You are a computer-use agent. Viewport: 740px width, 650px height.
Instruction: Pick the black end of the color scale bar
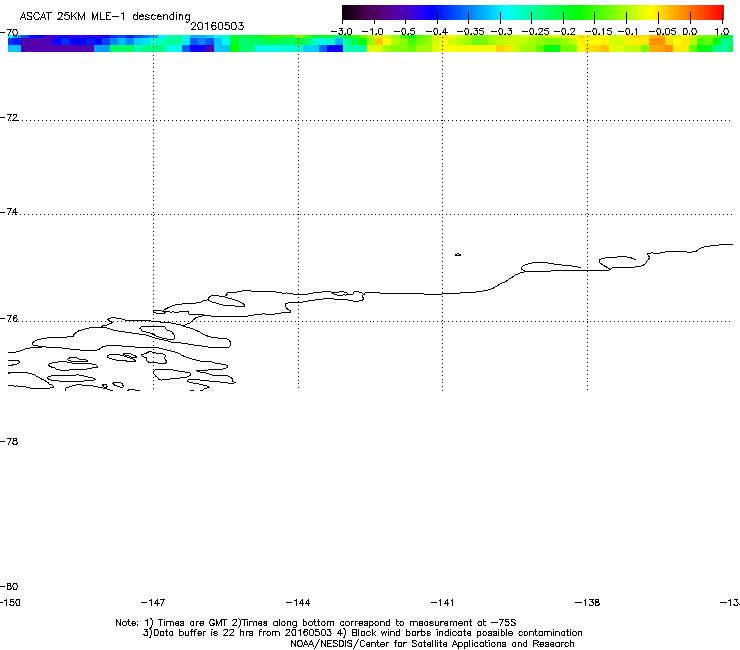pos(347,12)
